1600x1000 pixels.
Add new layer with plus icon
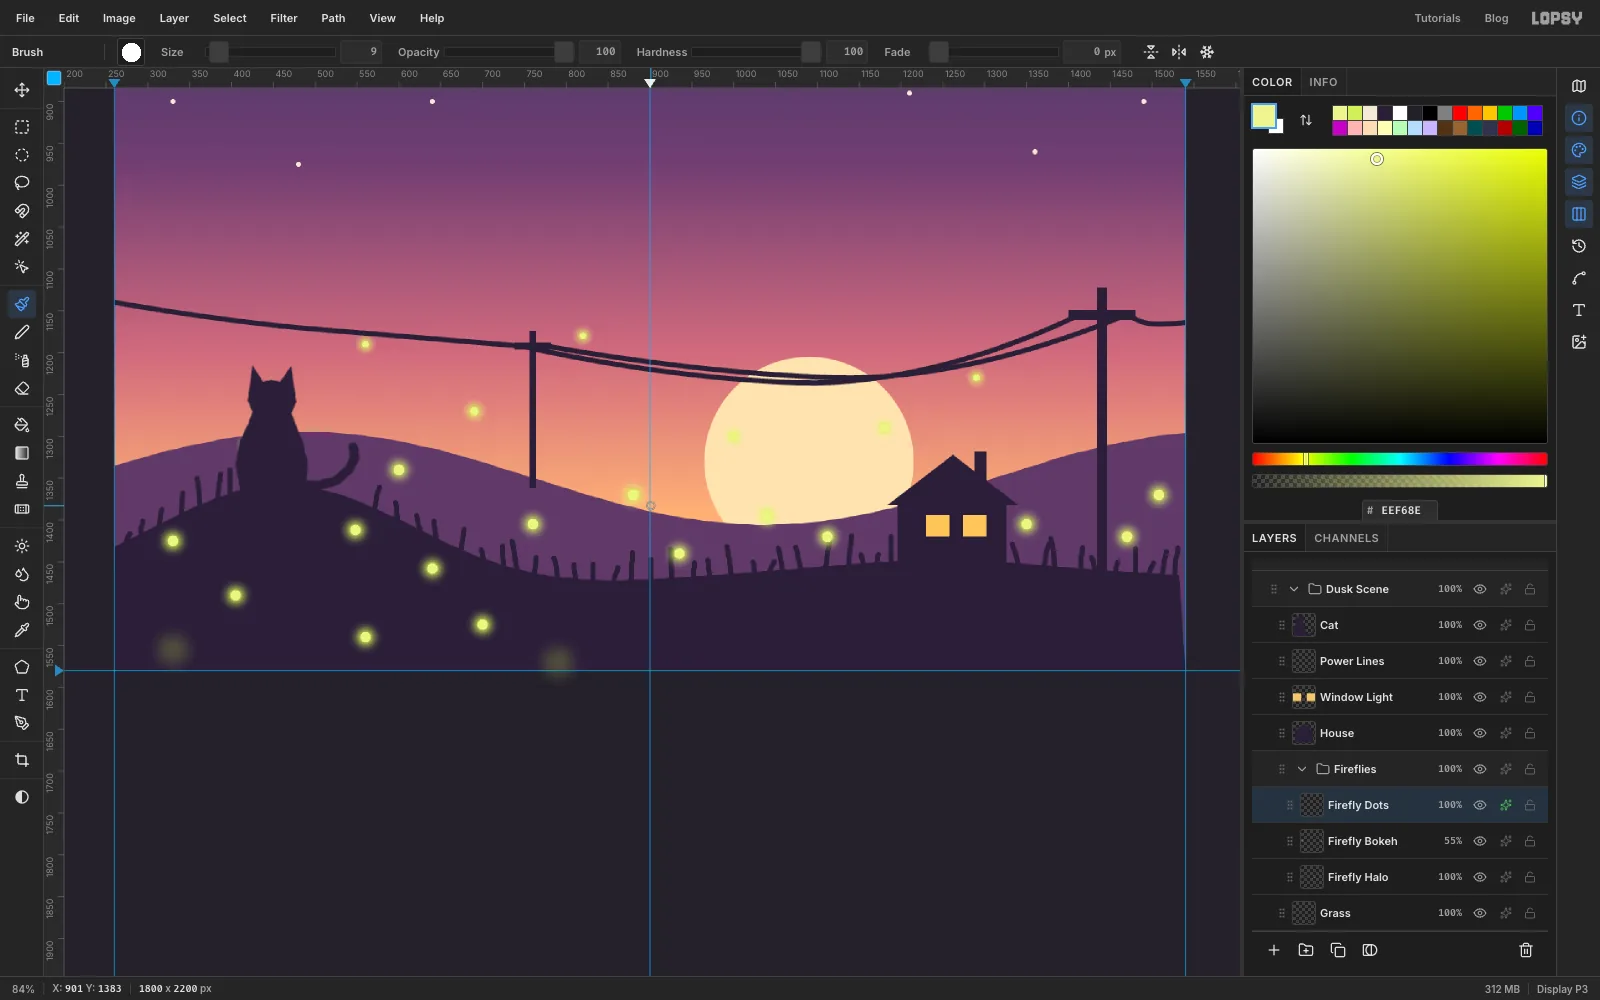click(1274, 950)
